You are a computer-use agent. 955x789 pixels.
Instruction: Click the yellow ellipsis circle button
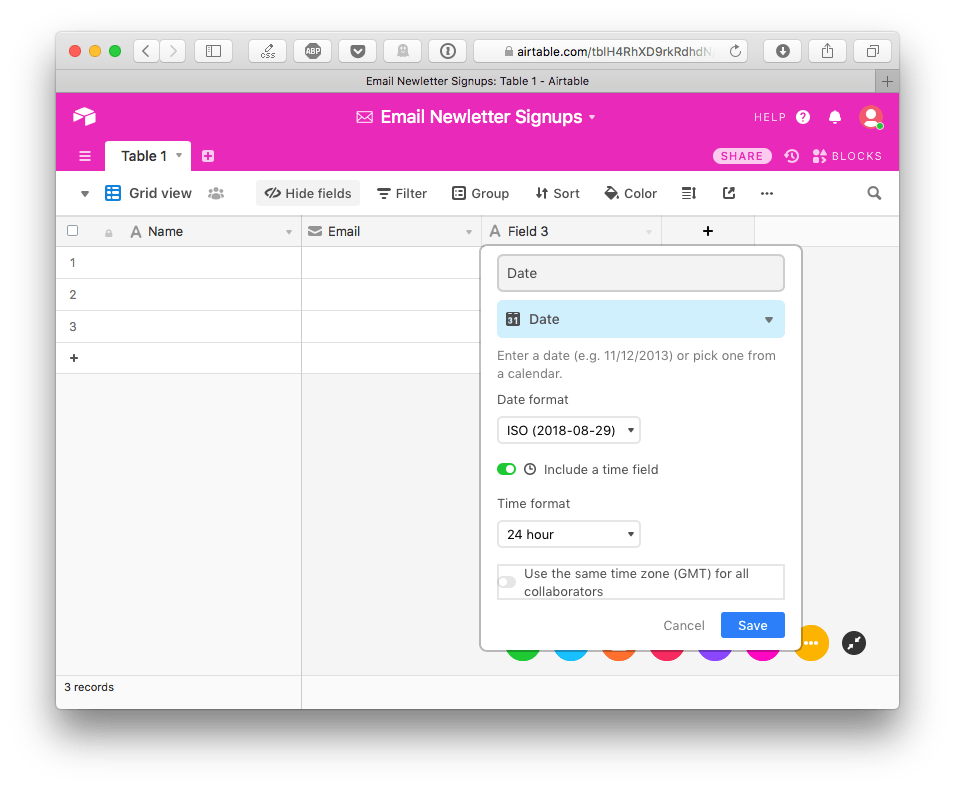pos(811,643)
